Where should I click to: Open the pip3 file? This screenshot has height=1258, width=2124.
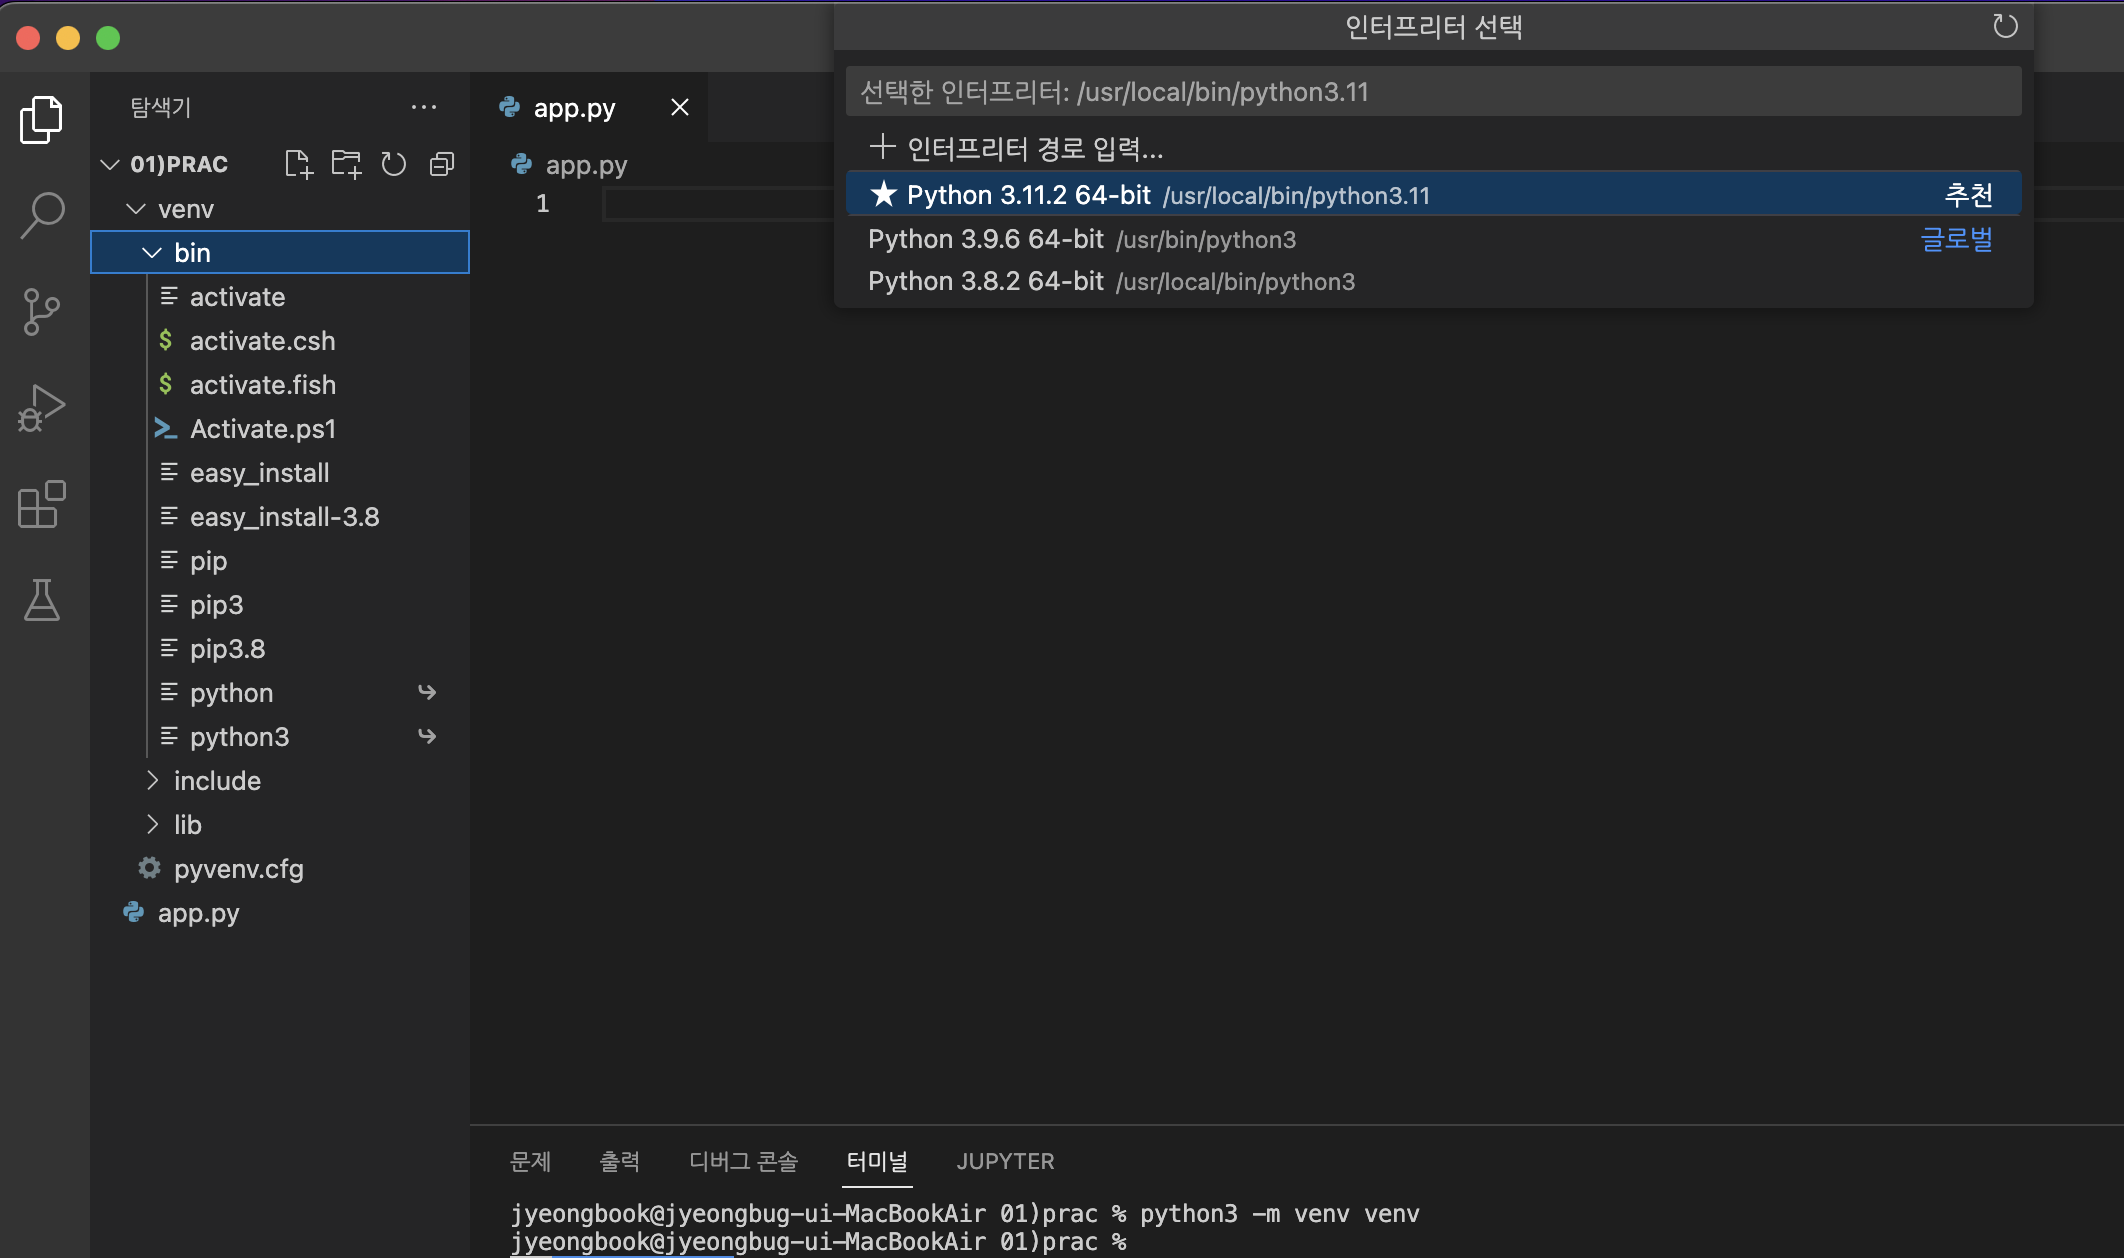280,604
